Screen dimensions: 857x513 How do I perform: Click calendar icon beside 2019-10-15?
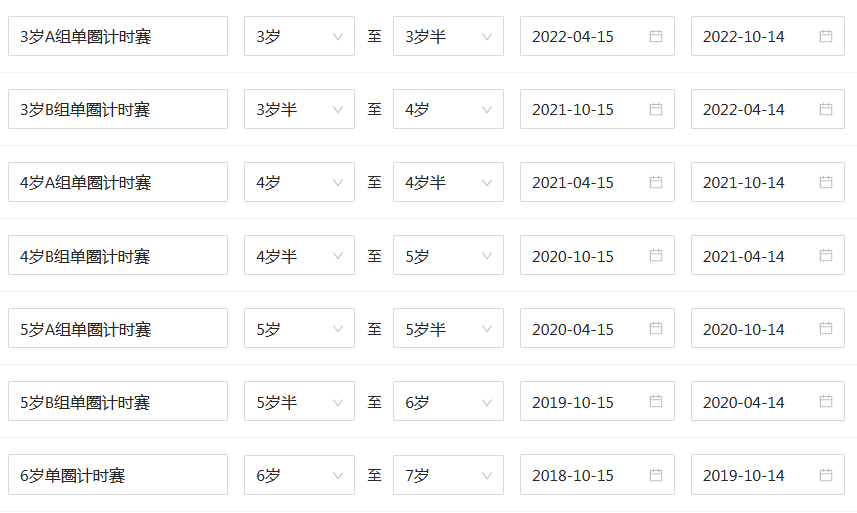click(656, 402)
